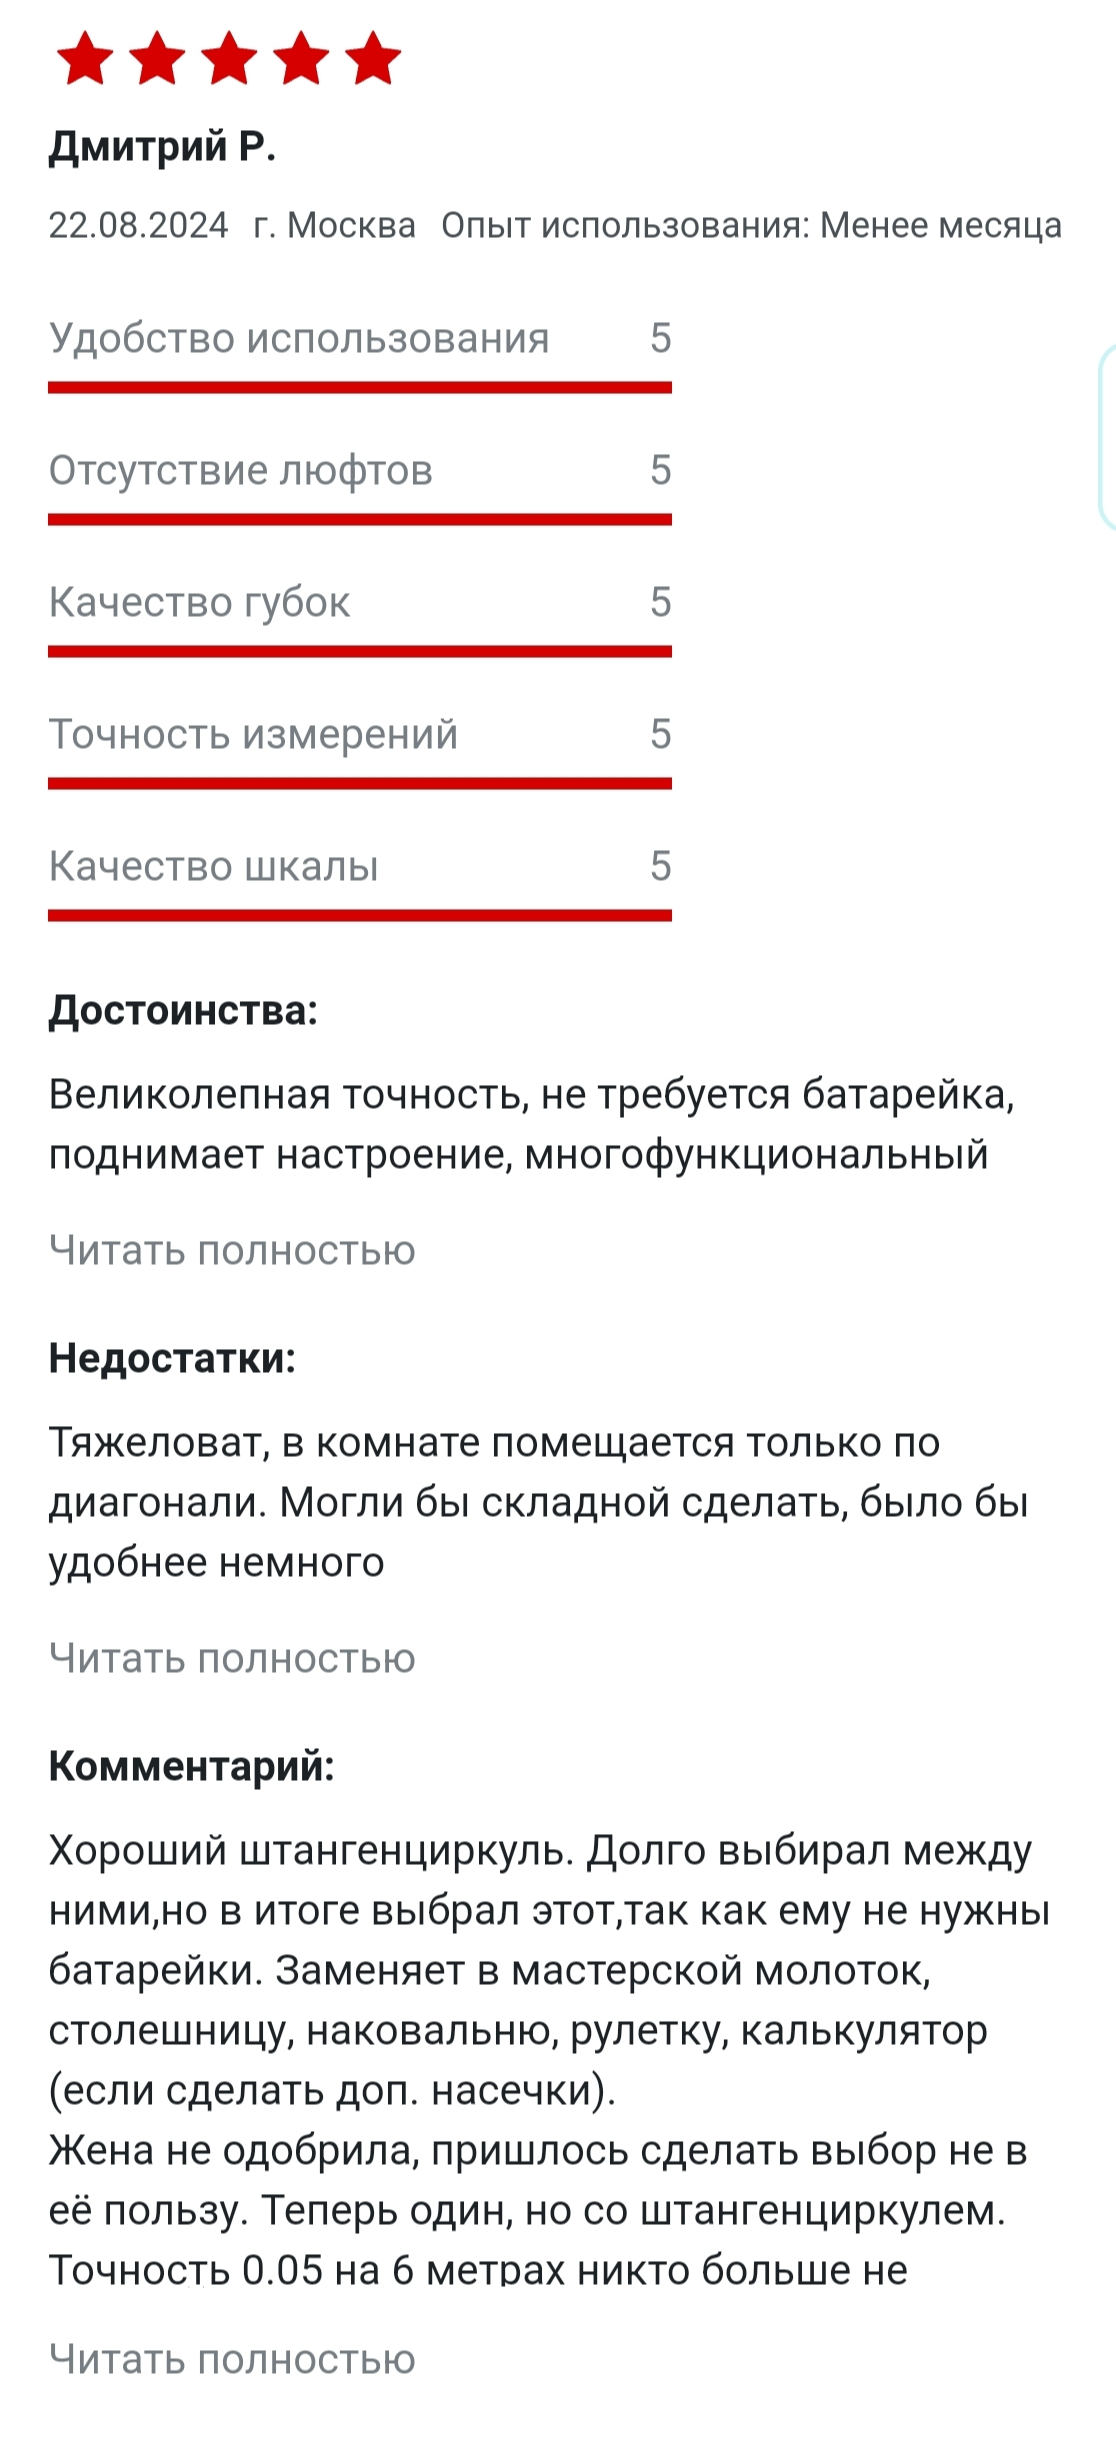
Task: Click the fourth red rating star
Action: [x=301, y=58]
